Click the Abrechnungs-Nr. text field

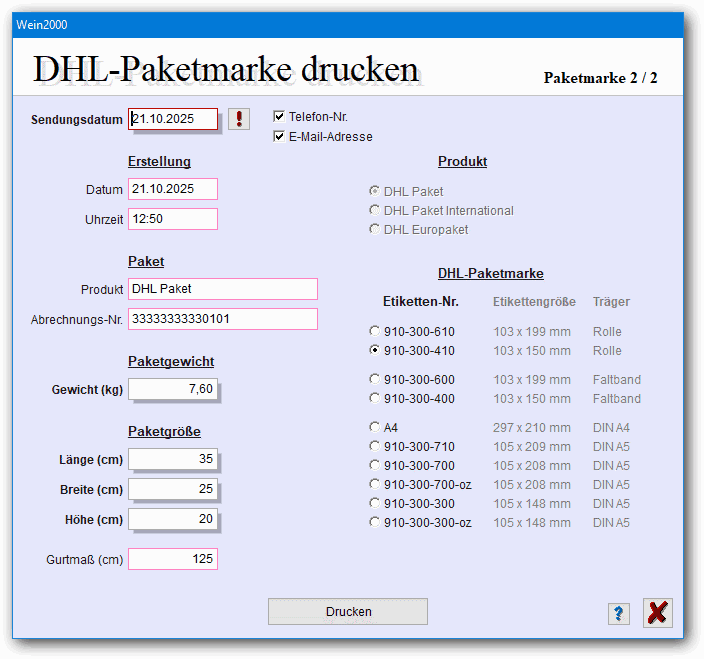222,319
